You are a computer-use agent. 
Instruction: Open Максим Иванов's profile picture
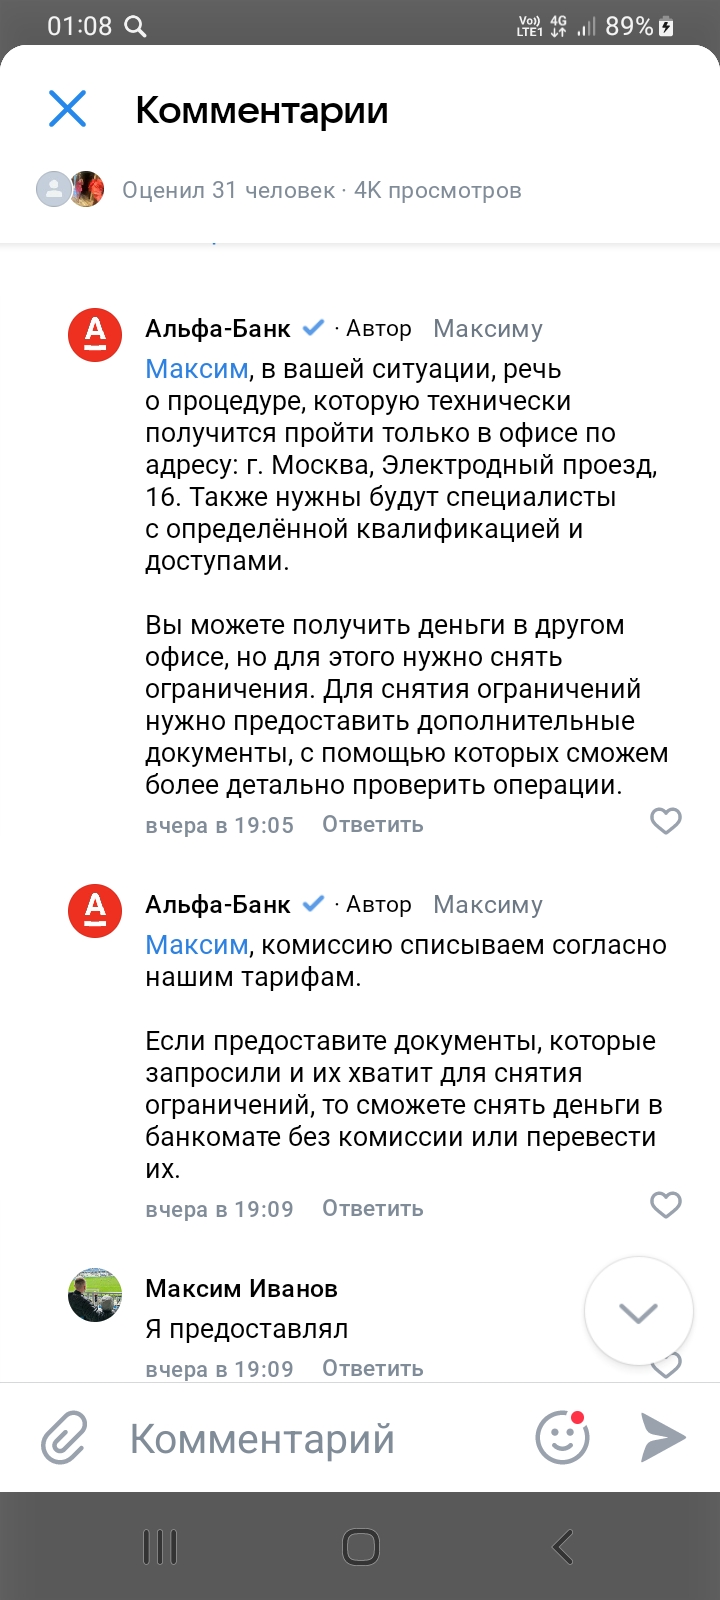pyautogui.click(x=95, y=1294)
